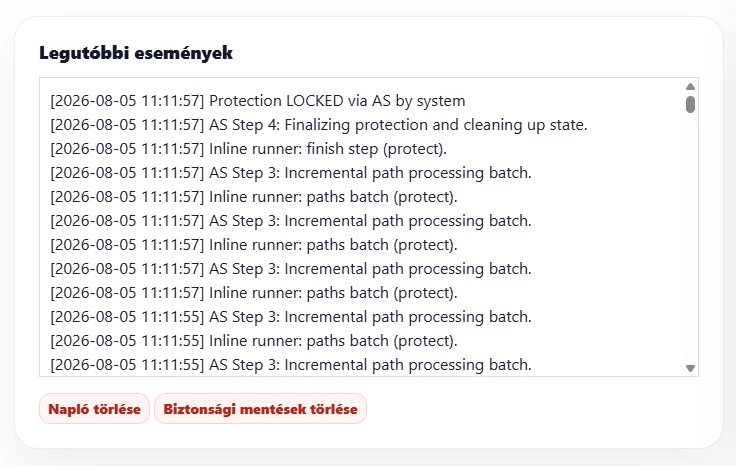This screenshot has width=736, height=466.
Task: Click the last visible AS Step 3 entry
Action: 291,365
